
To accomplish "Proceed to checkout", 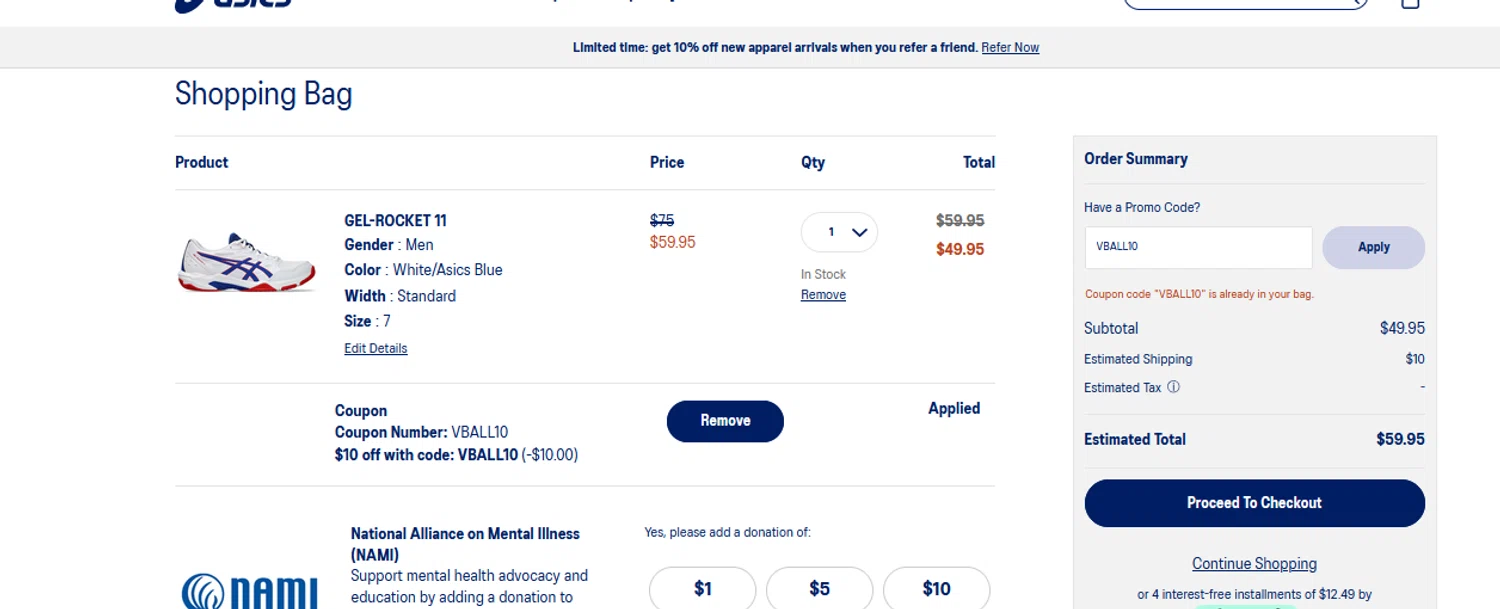I will (1254, 503).
